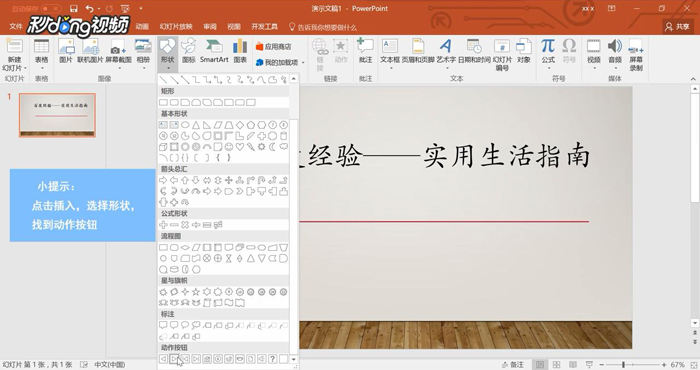Click the Tell Me search box

pos(323,27)
